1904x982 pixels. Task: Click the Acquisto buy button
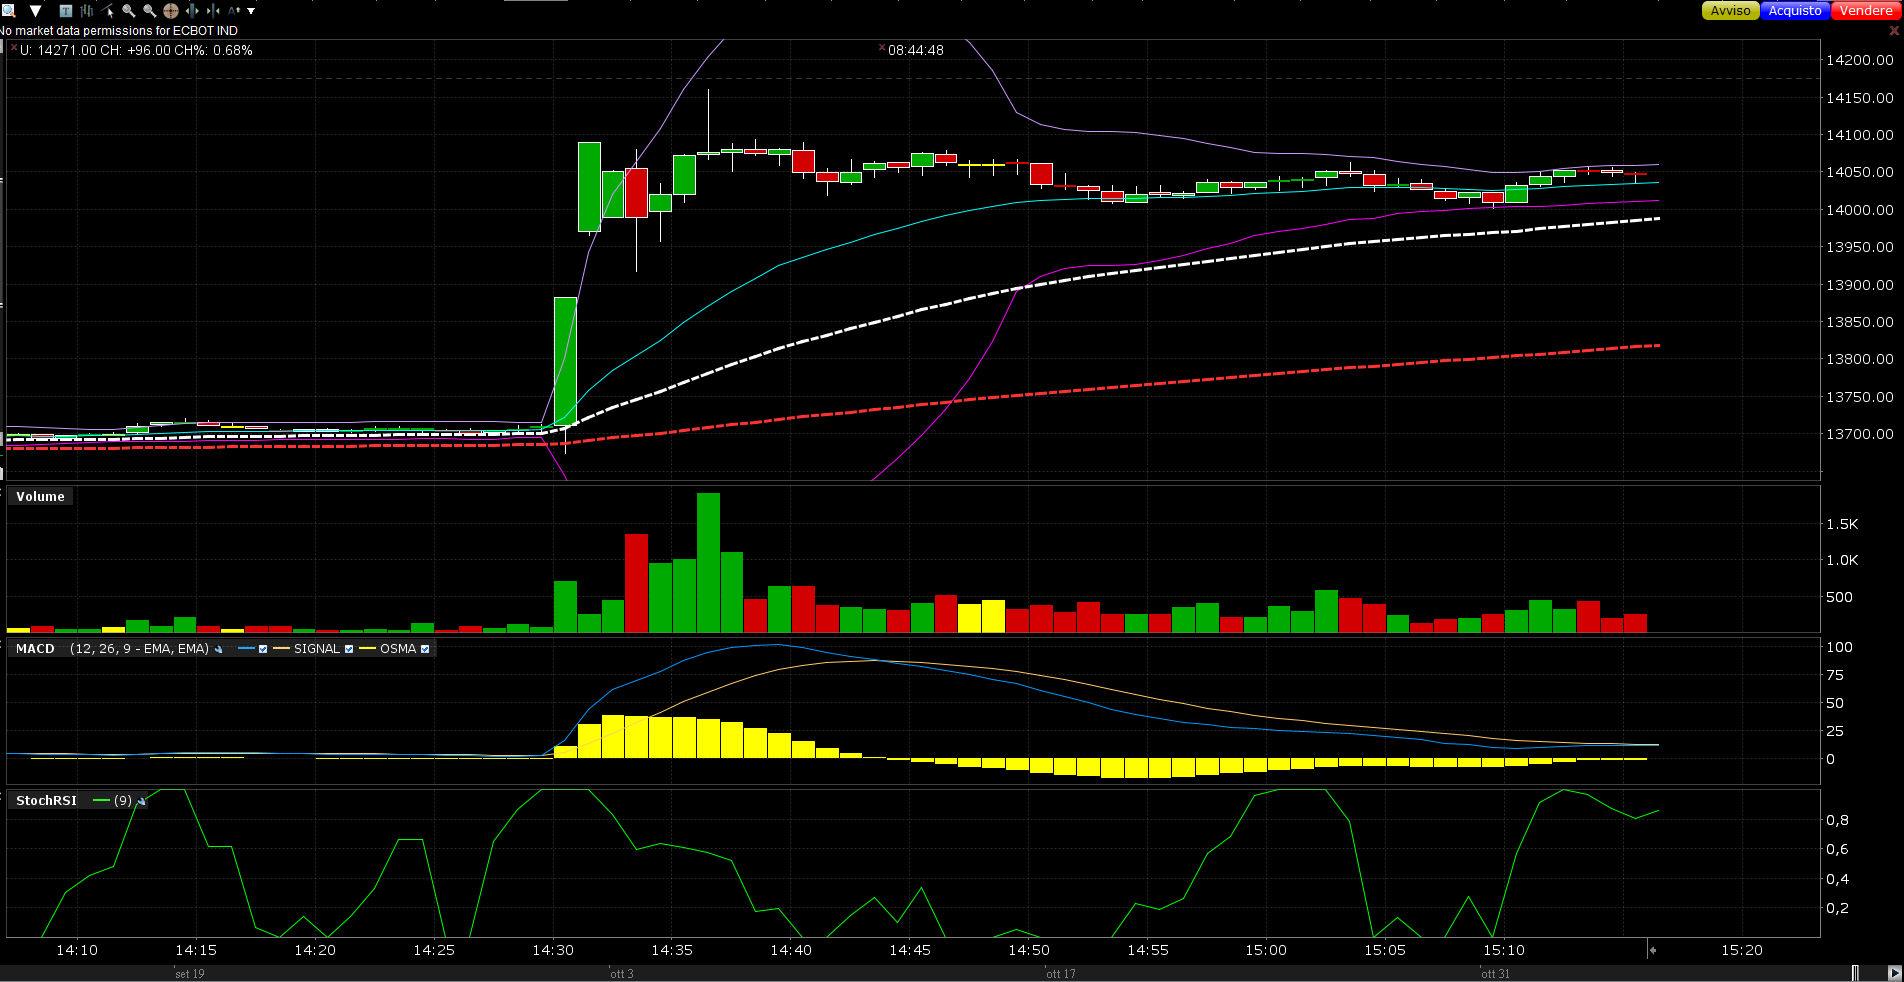pyautogui.click(x=1795, y=10)
